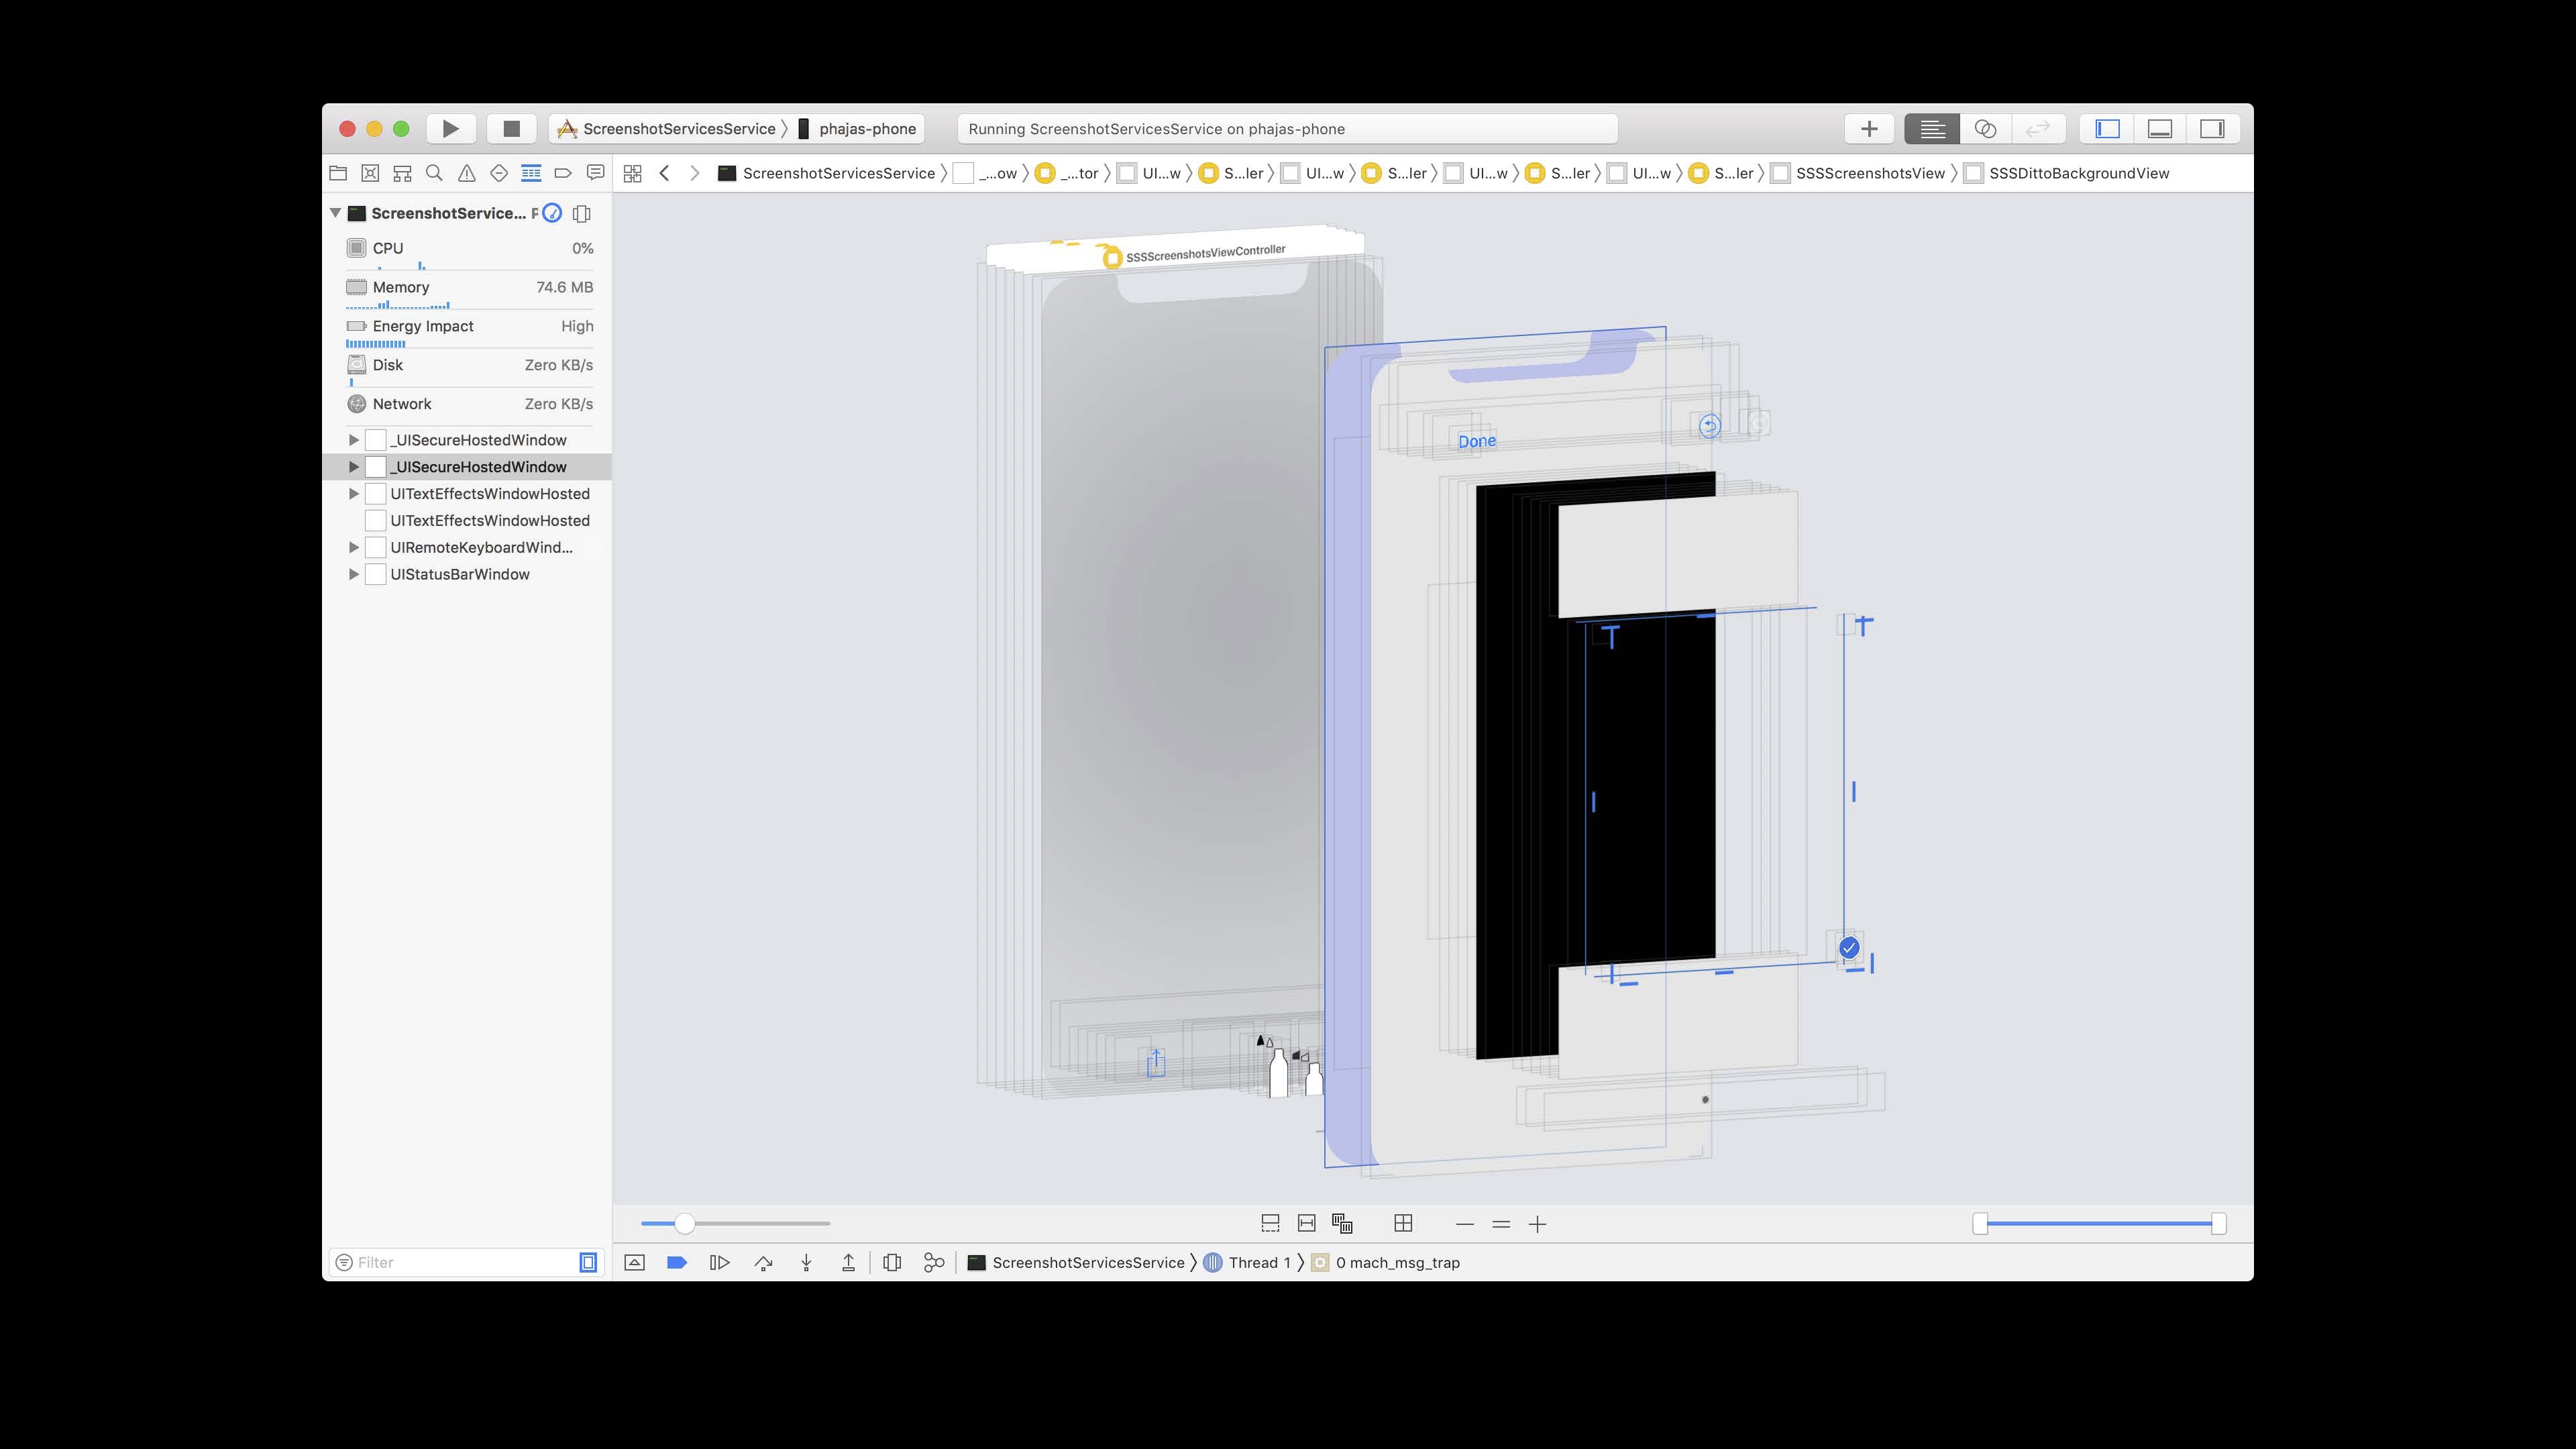Toggle the bottom debug area panel
The height and width of the screenshot is (1449, 2576).
2160,129
